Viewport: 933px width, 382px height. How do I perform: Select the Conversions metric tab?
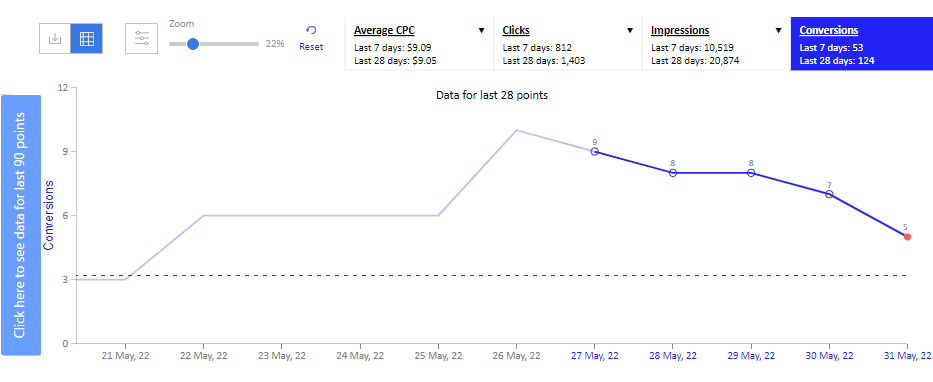pyautogui.click(x=862, y=43)
